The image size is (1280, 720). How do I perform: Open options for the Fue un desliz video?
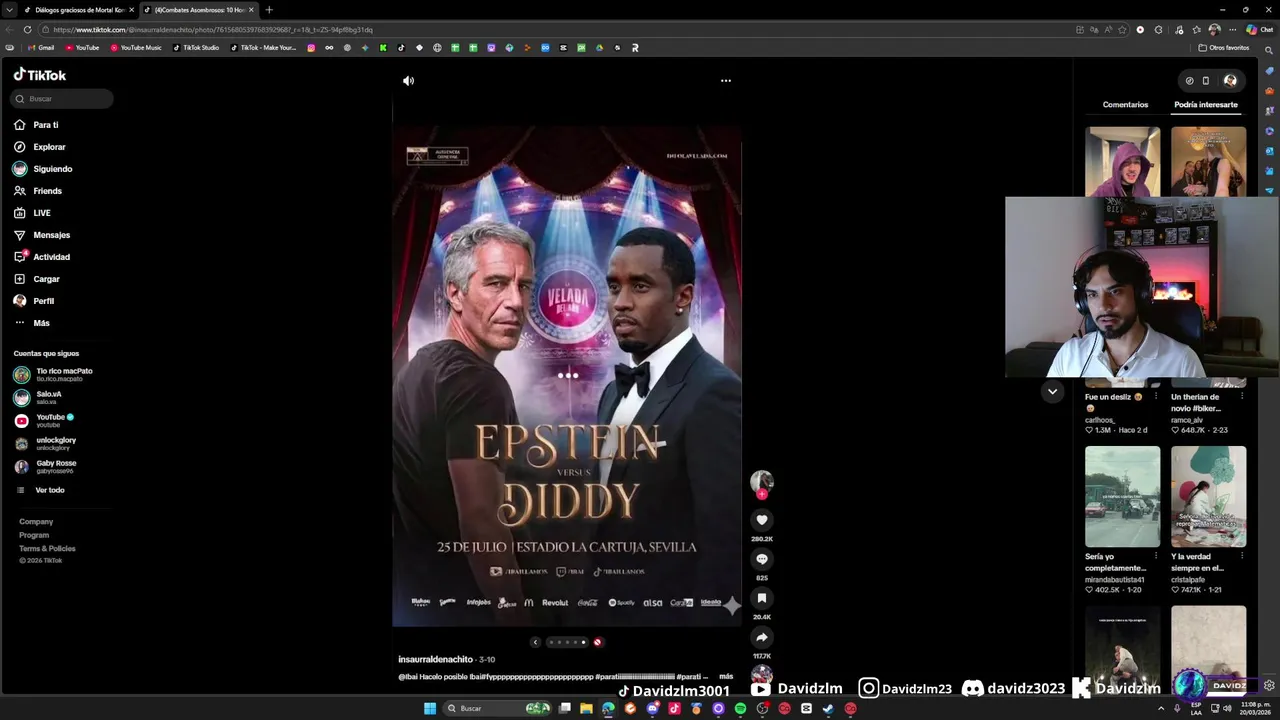tap(1156, 397)
